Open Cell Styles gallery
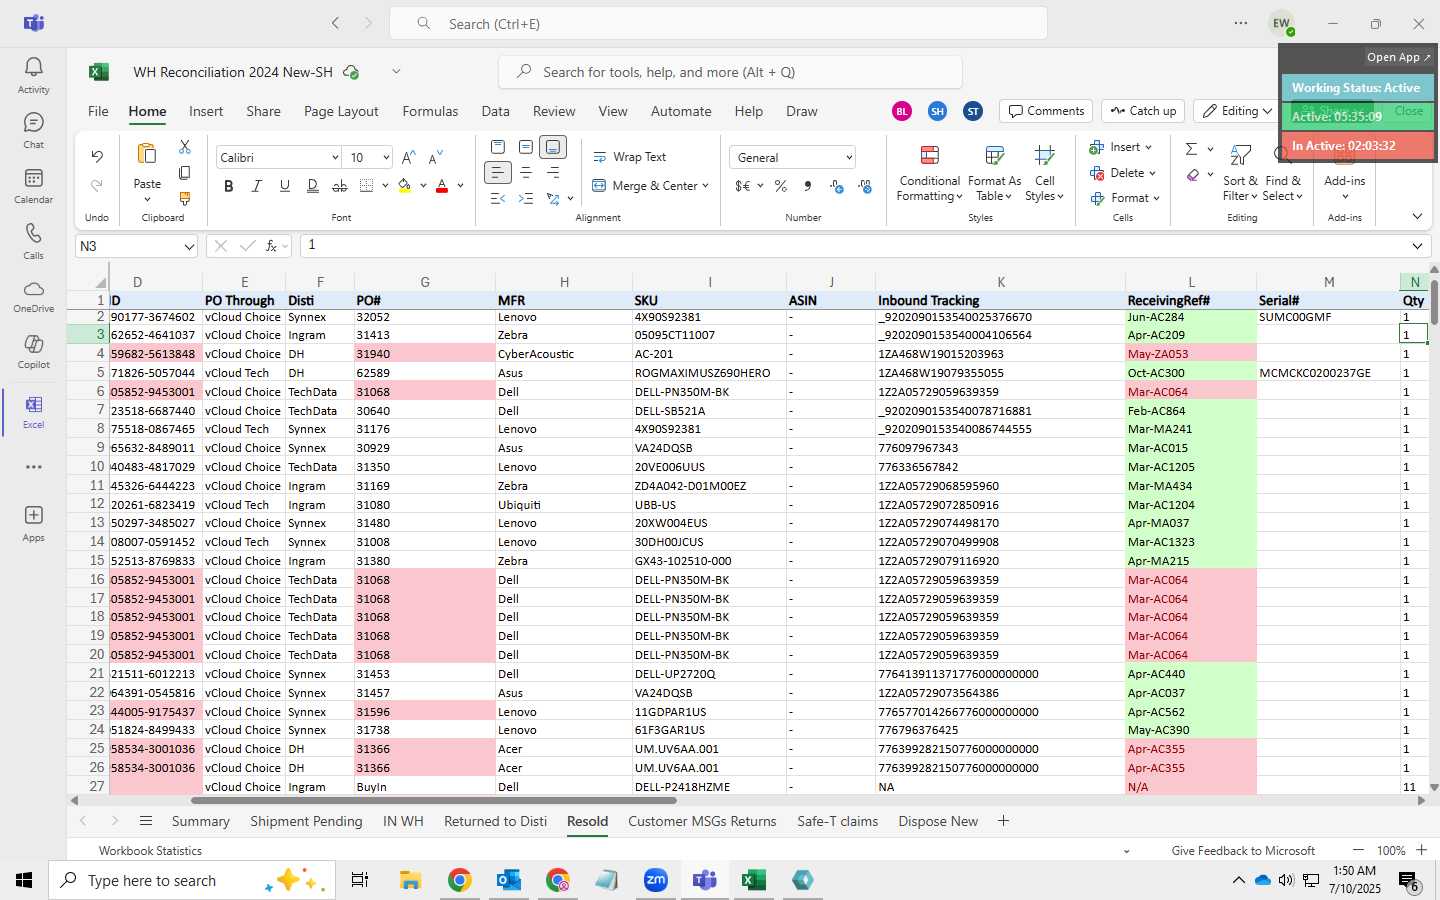 pos(1044,173)
